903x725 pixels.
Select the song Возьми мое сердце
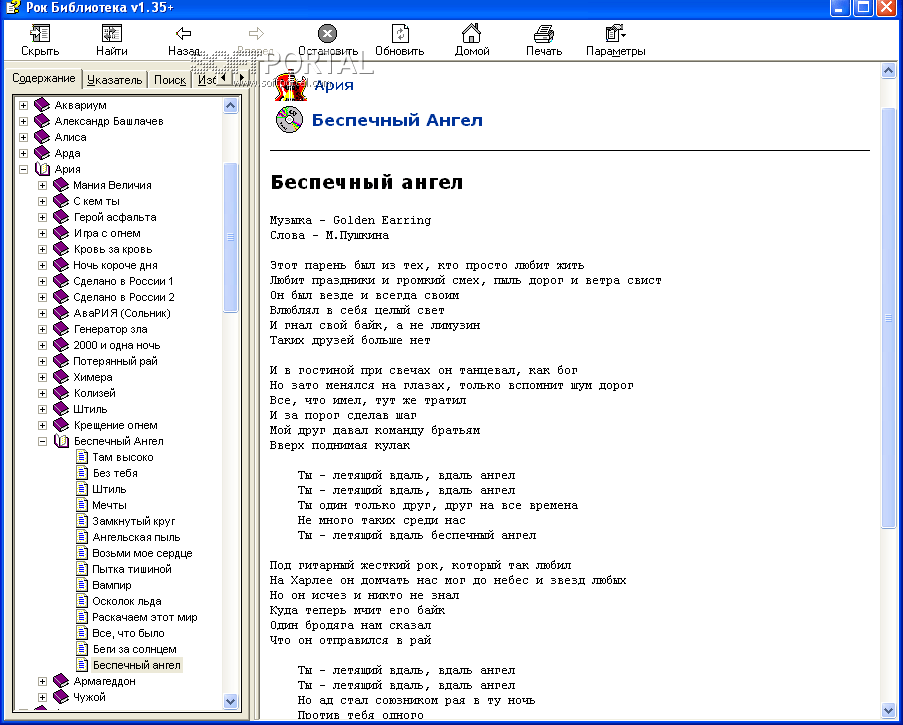(142, 553)
